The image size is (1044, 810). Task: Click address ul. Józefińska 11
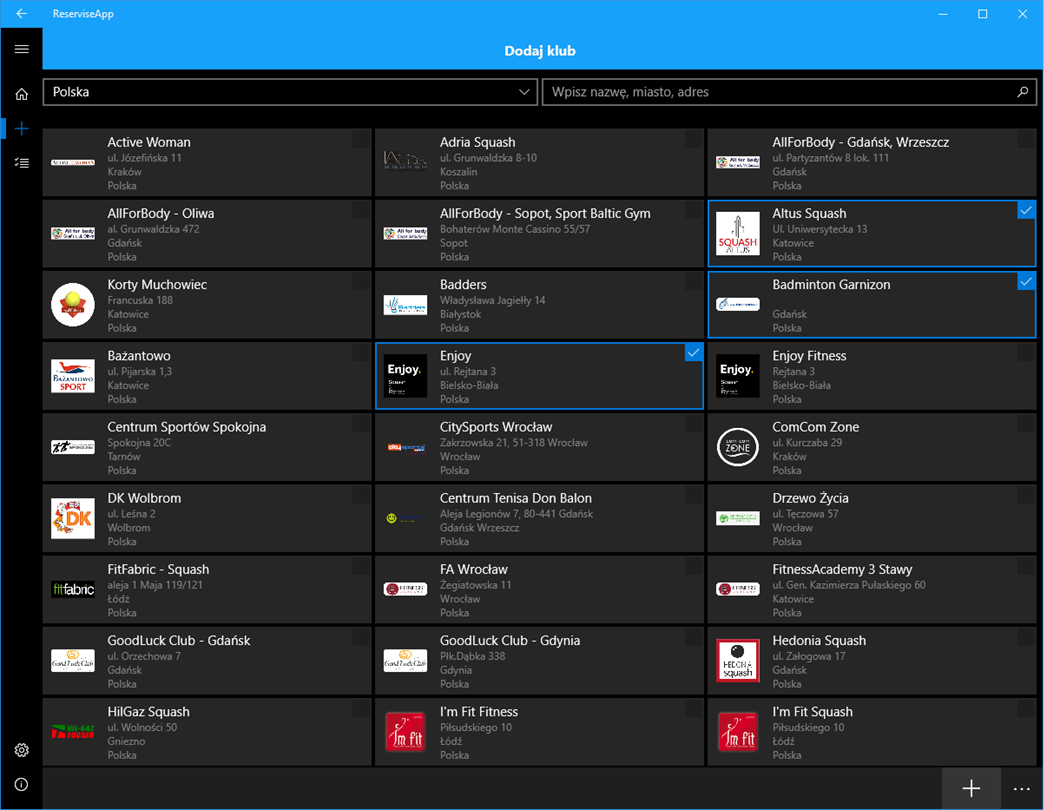click(x=144, y=158)
